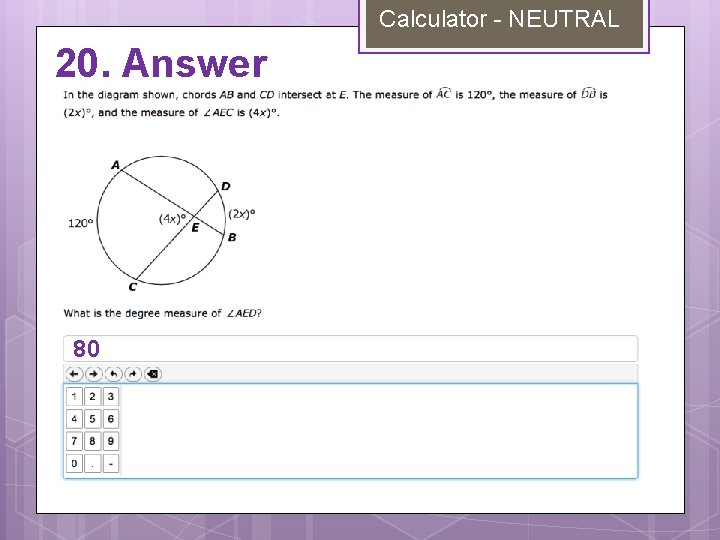Tap keypad digit 2
Screen dimensions: 720x540
[92, 396]
